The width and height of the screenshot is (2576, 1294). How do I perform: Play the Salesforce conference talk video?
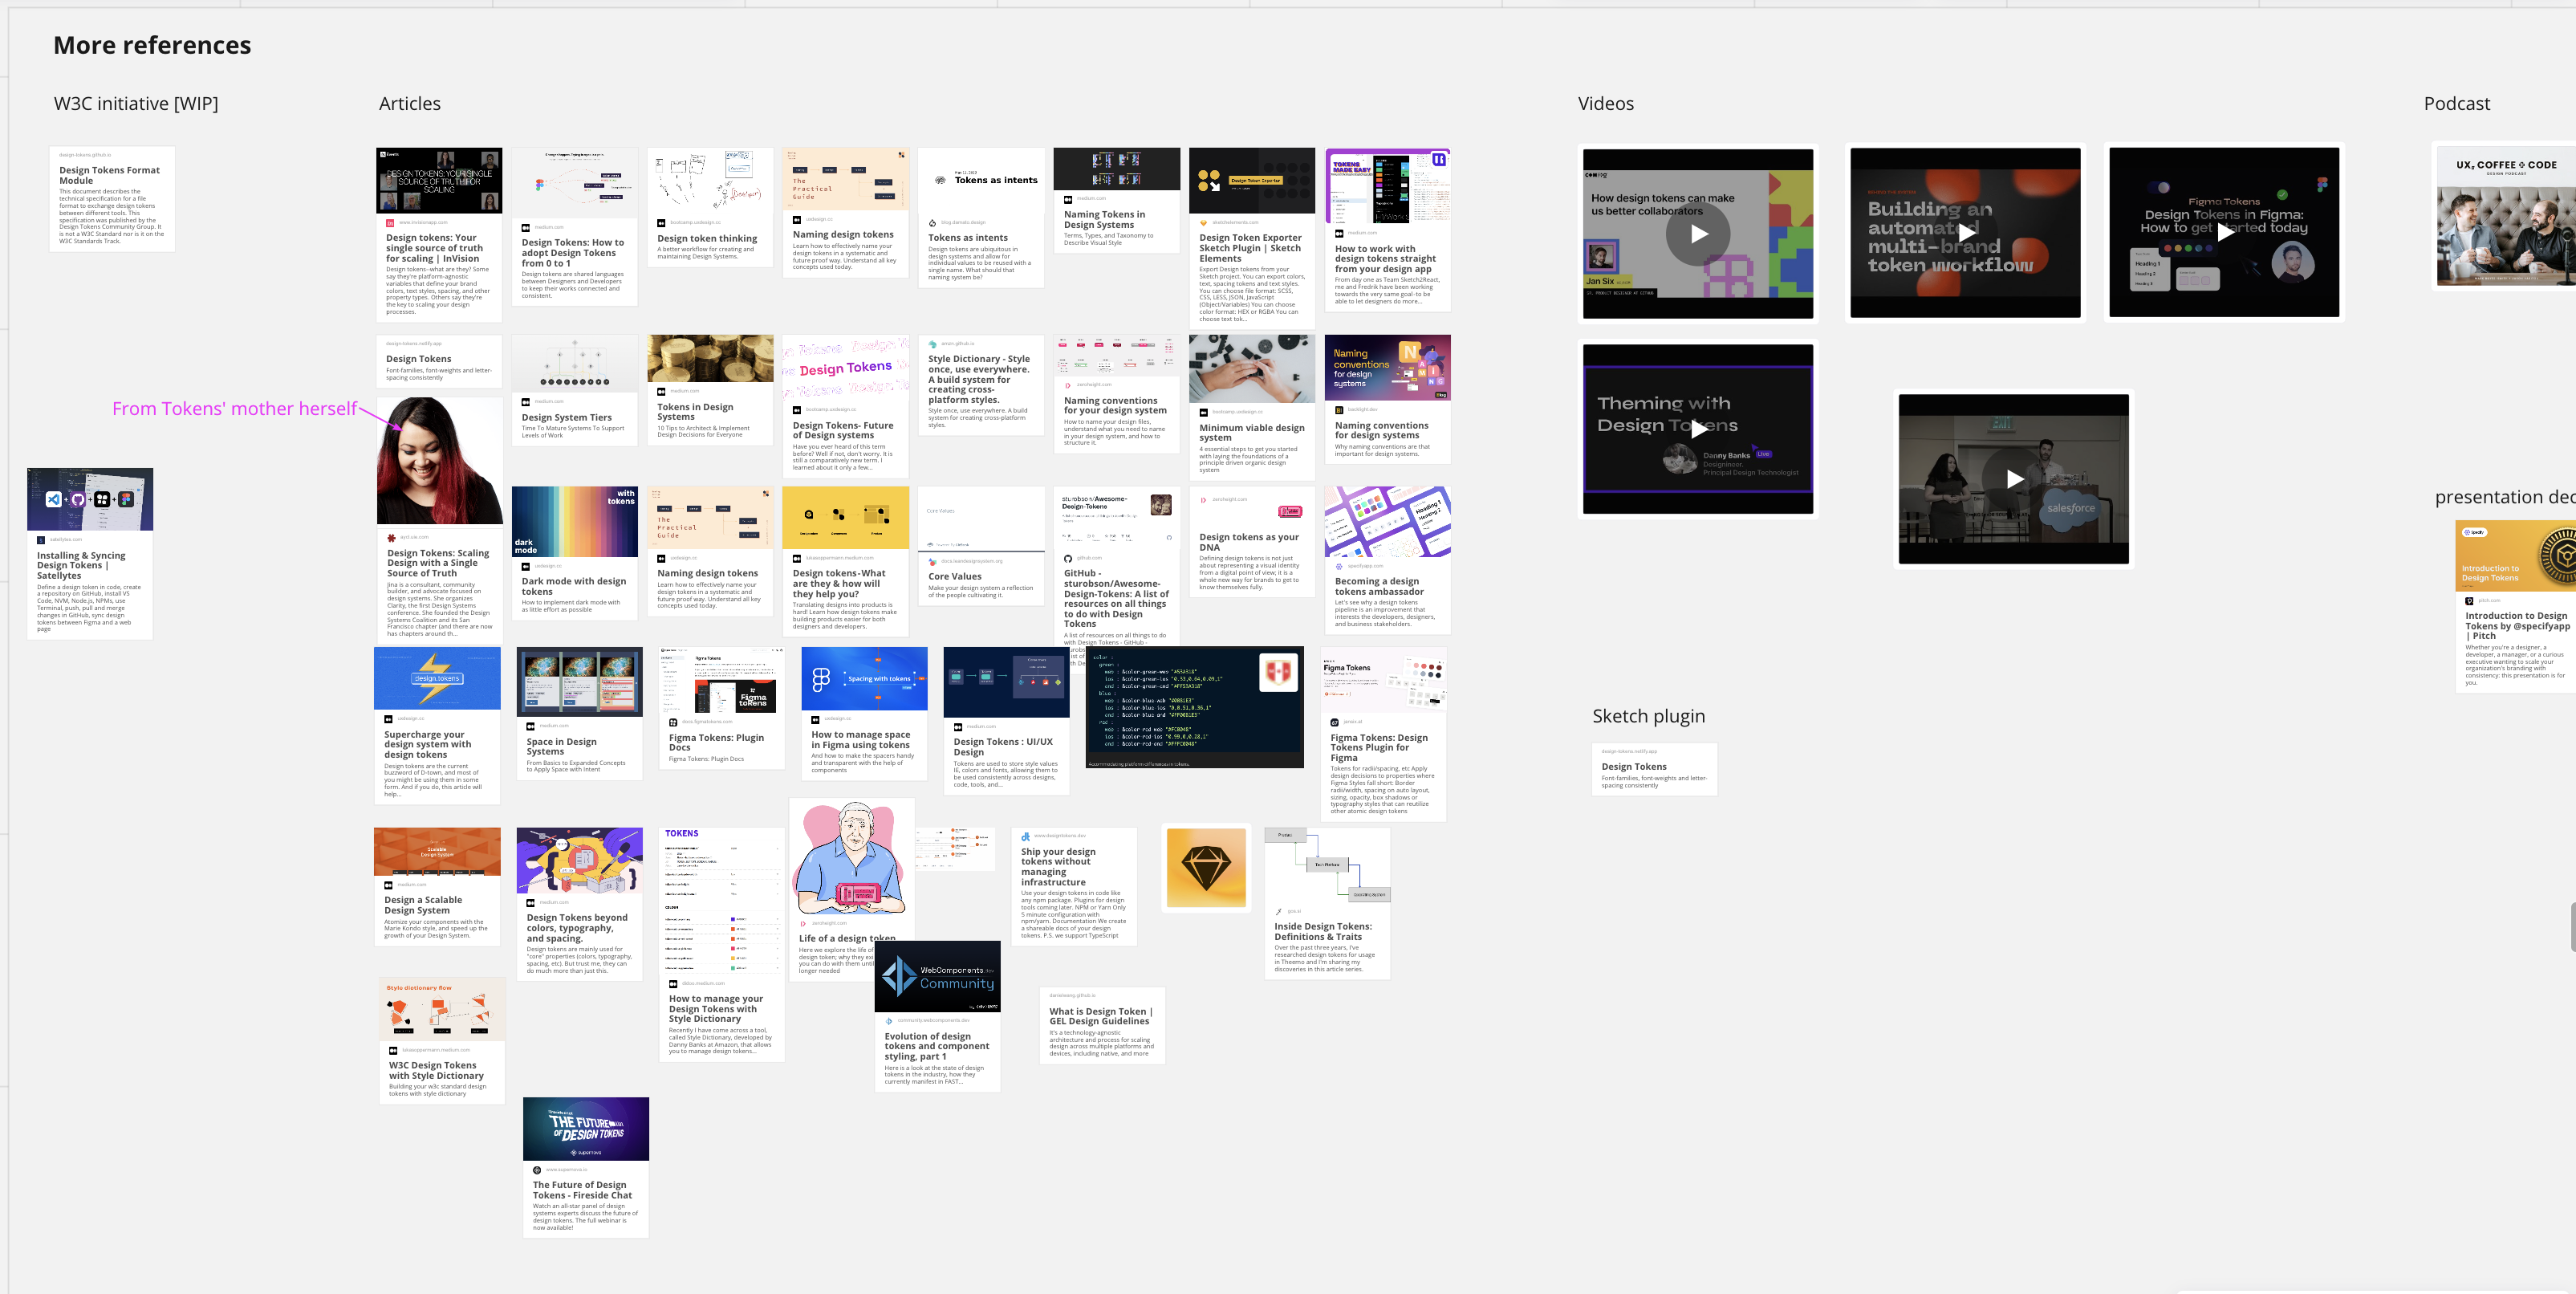[x=2014, y=479]
